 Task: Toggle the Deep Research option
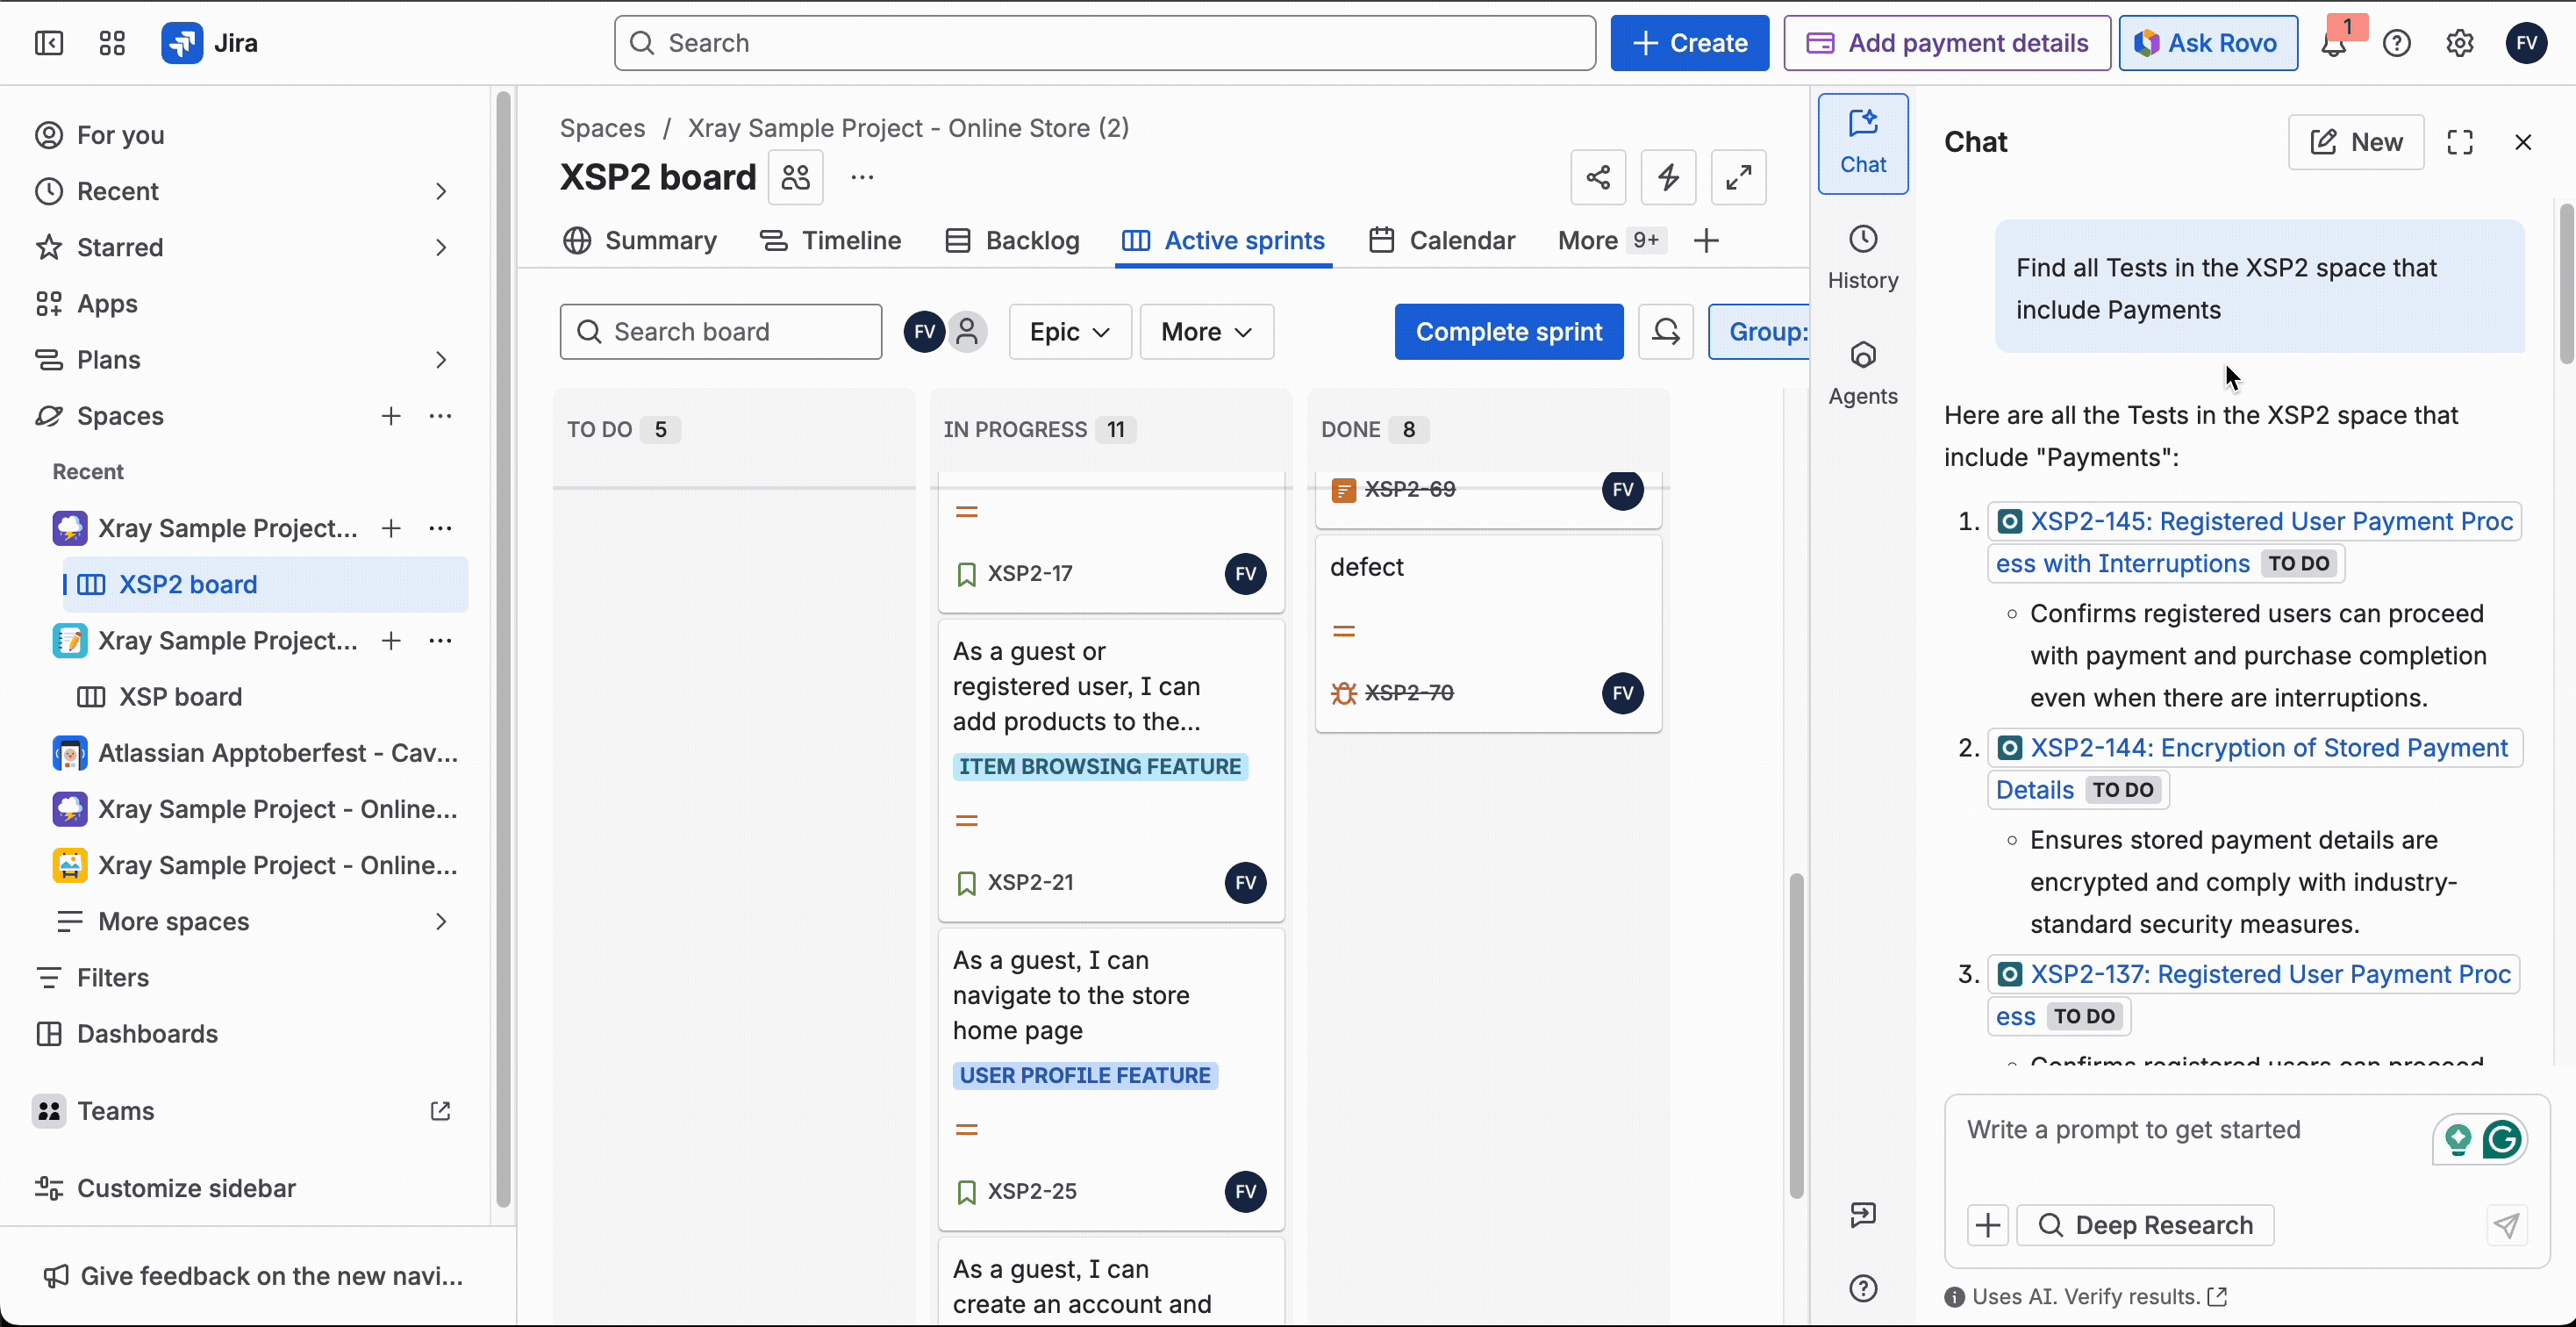click(x=2145, y=1225)
